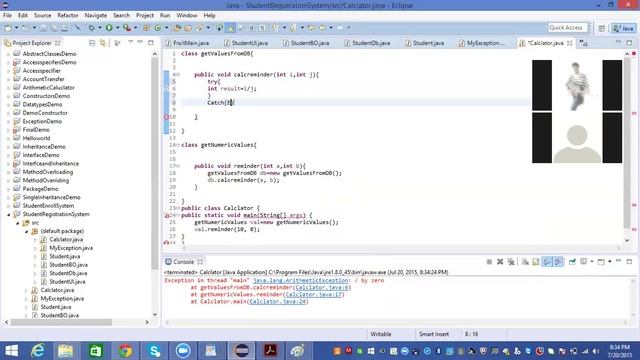Click the code editor vertical scrollbar
The width and height of the screenshot is (640, 360).
click(627, 143)
